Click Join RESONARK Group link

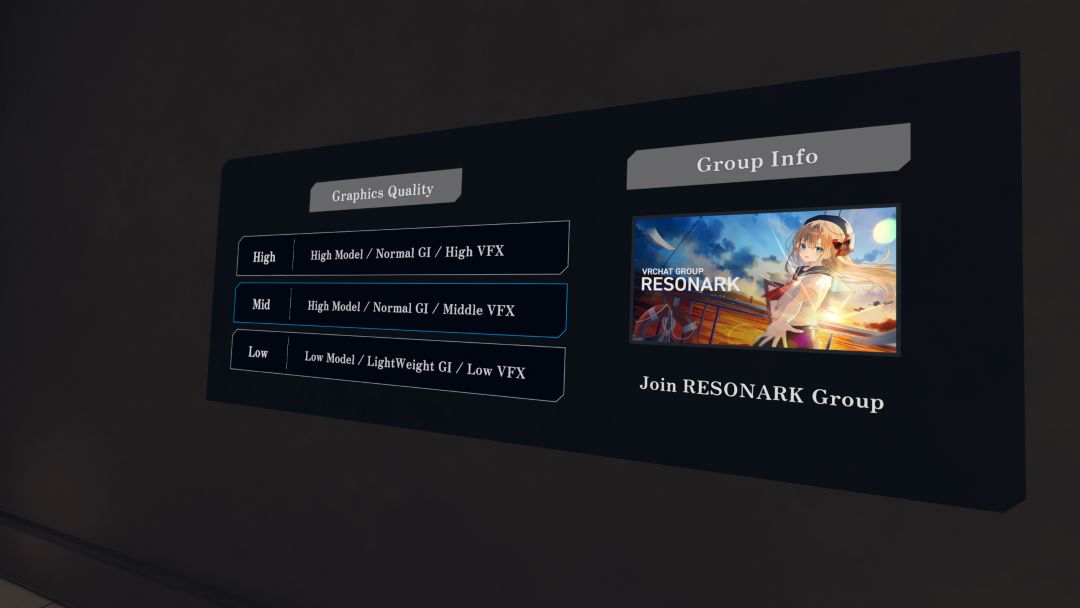(x=761, y=392)
